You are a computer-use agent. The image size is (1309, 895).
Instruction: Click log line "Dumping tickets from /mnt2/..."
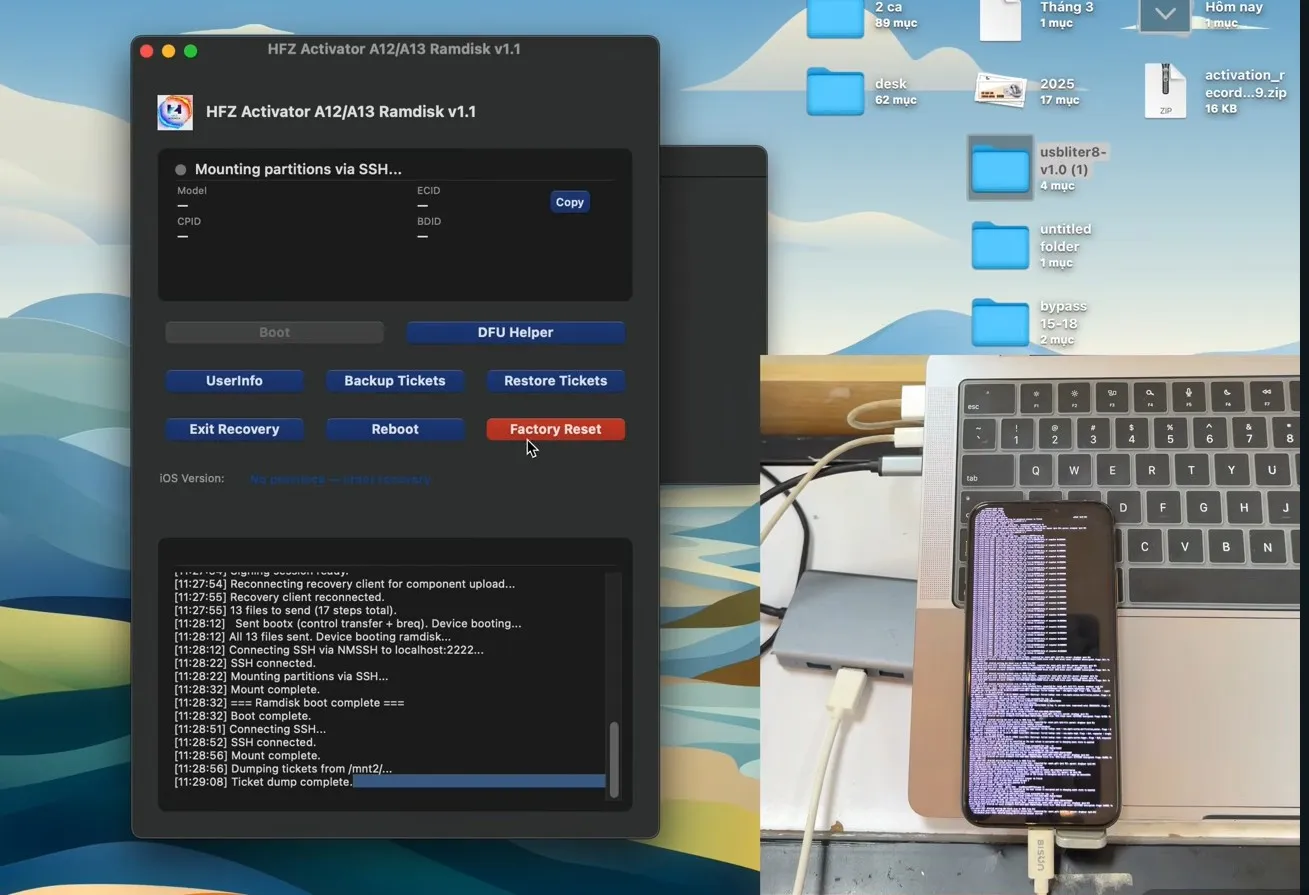tap(283, 769)
